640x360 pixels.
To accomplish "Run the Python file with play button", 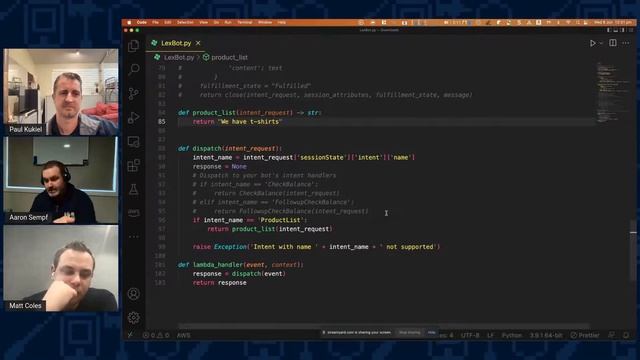I will 592,43.
